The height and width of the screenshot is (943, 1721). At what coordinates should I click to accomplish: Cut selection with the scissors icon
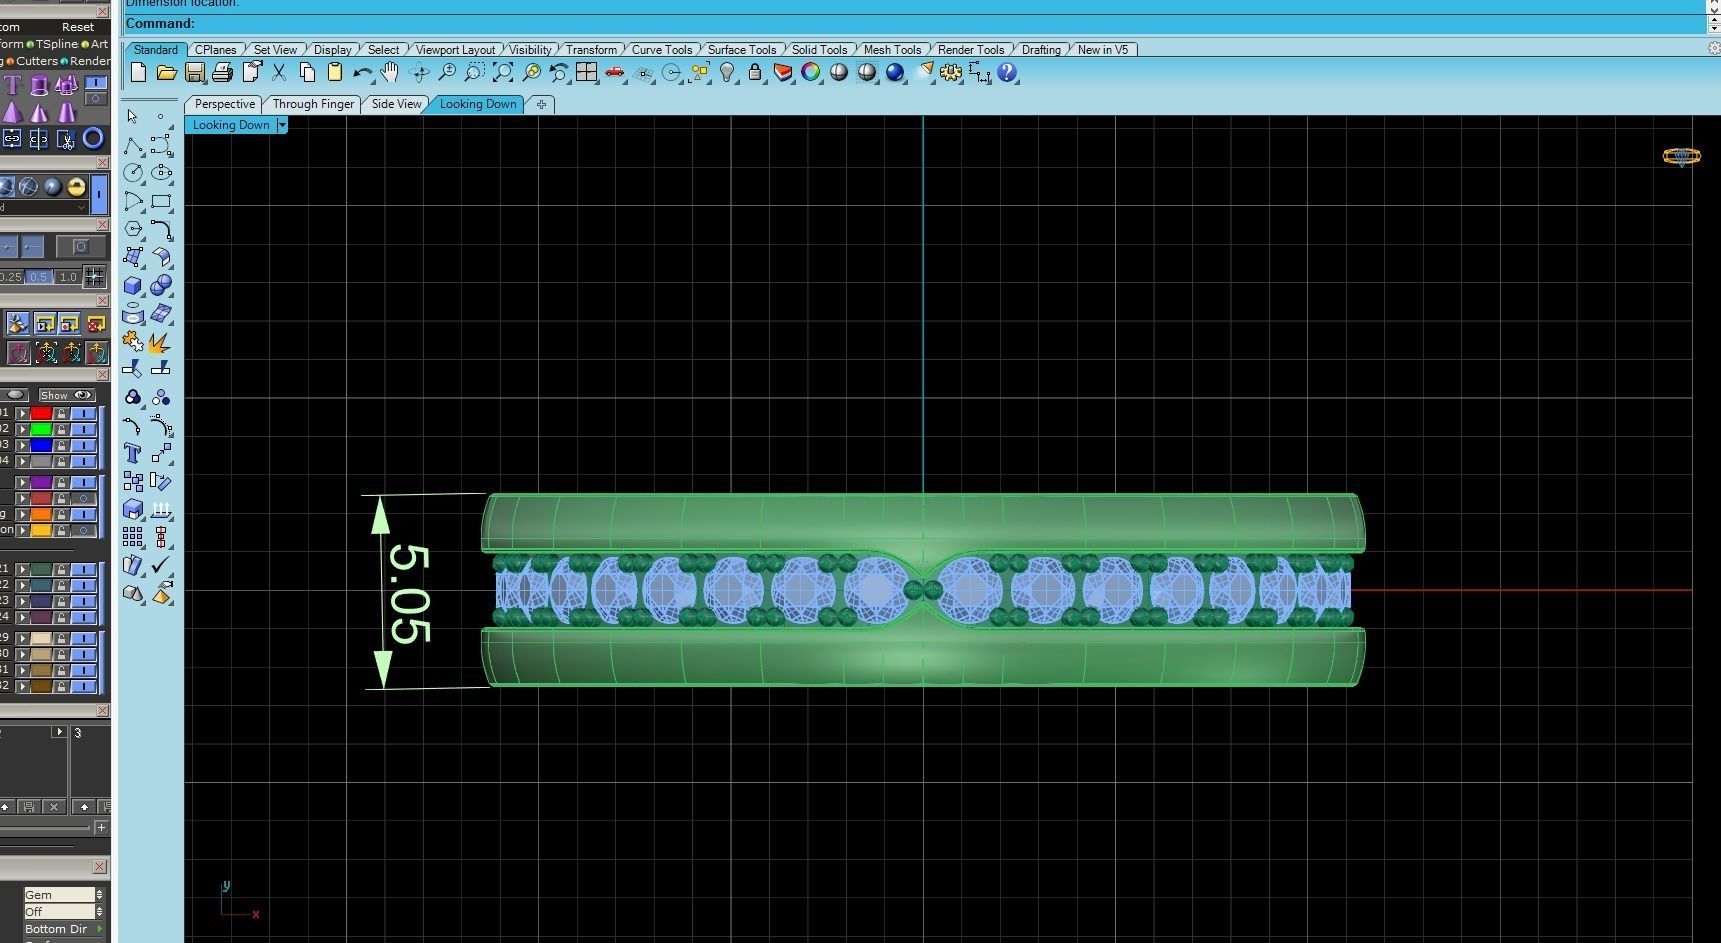point(279,72)
